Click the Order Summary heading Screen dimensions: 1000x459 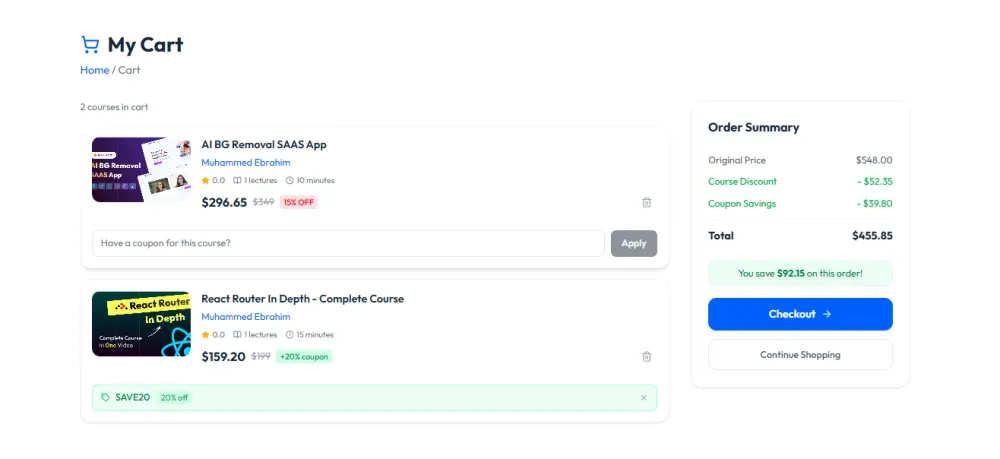[x=753, y=128]
